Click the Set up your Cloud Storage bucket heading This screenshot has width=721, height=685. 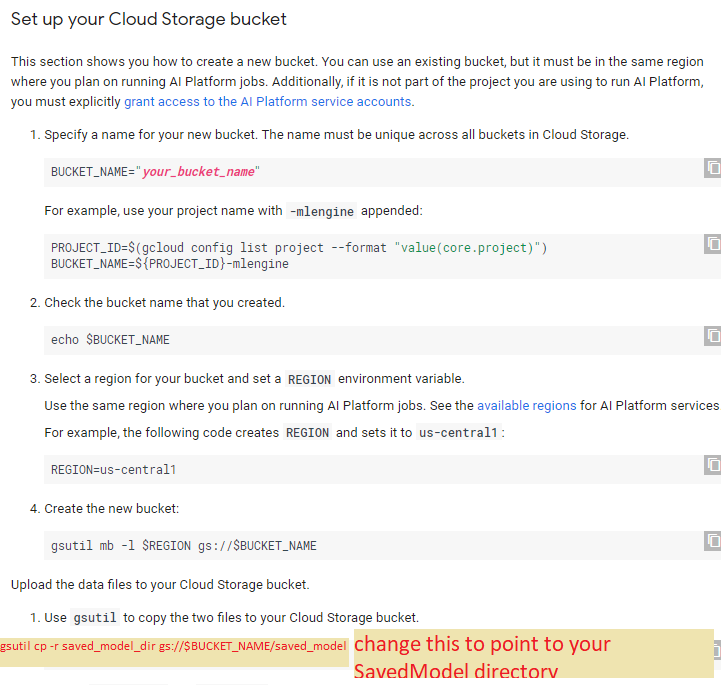149,19
